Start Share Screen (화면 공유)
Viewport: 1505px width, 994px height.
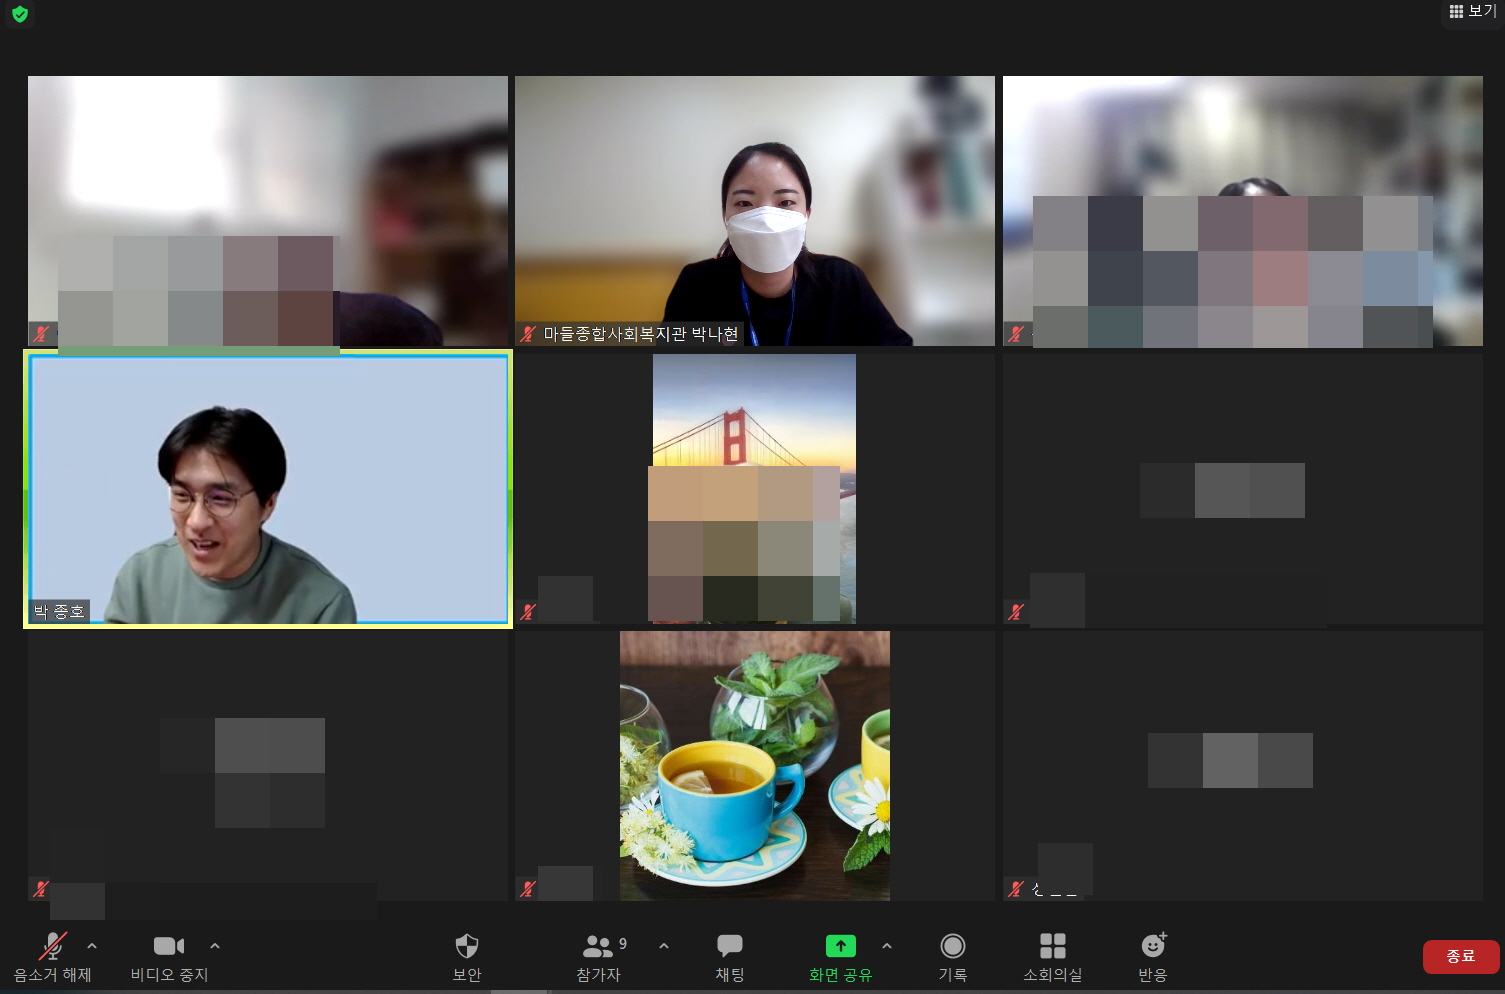[840, 947]
